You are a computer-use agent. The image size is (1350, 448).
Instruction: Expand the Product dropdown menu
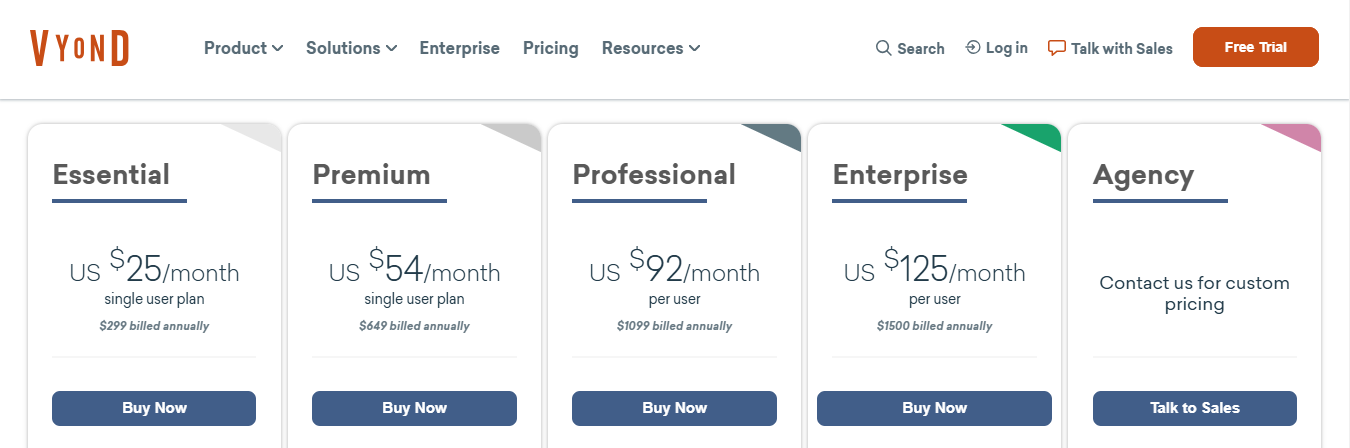click(243, 48)
